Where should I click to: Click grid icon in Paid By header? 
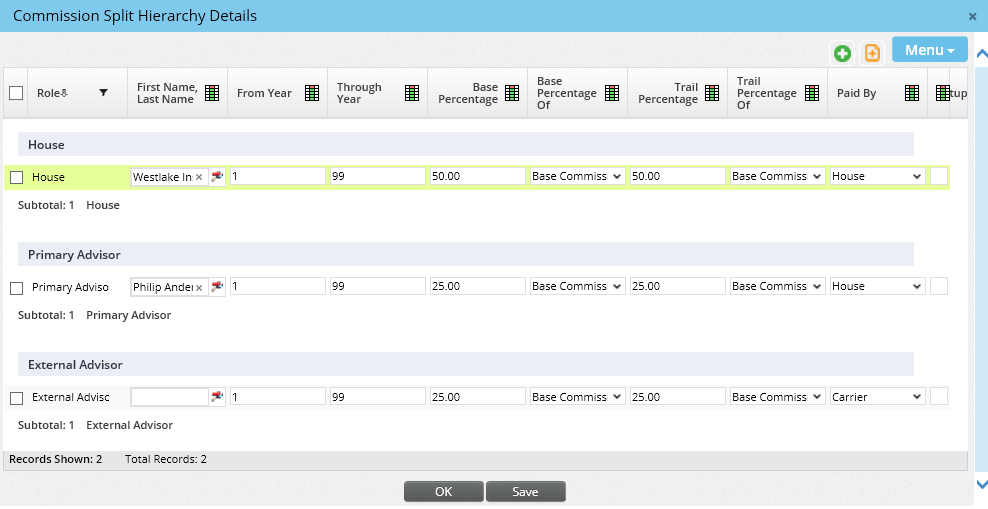(x=912, y=93)
